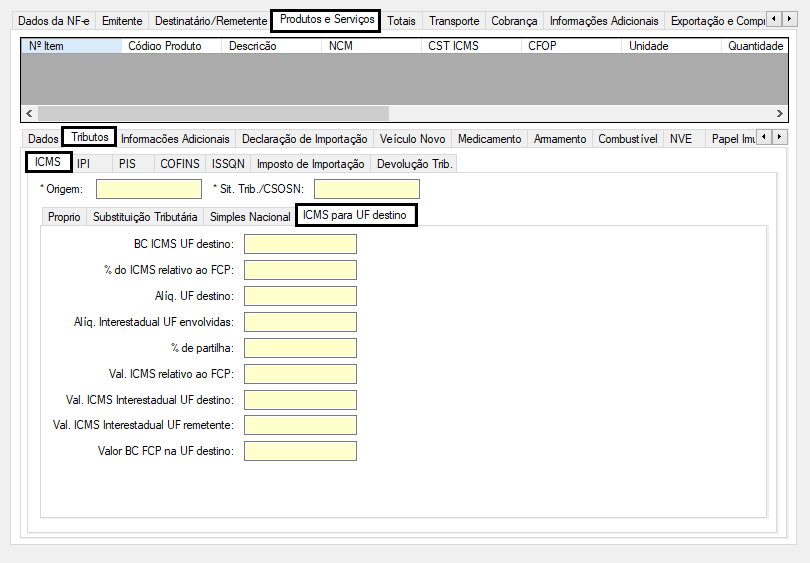The image size is (810, 563).
Task: Focus the Alíq. UF destino field
Action: pyautogui.click(x=300, y=296)
